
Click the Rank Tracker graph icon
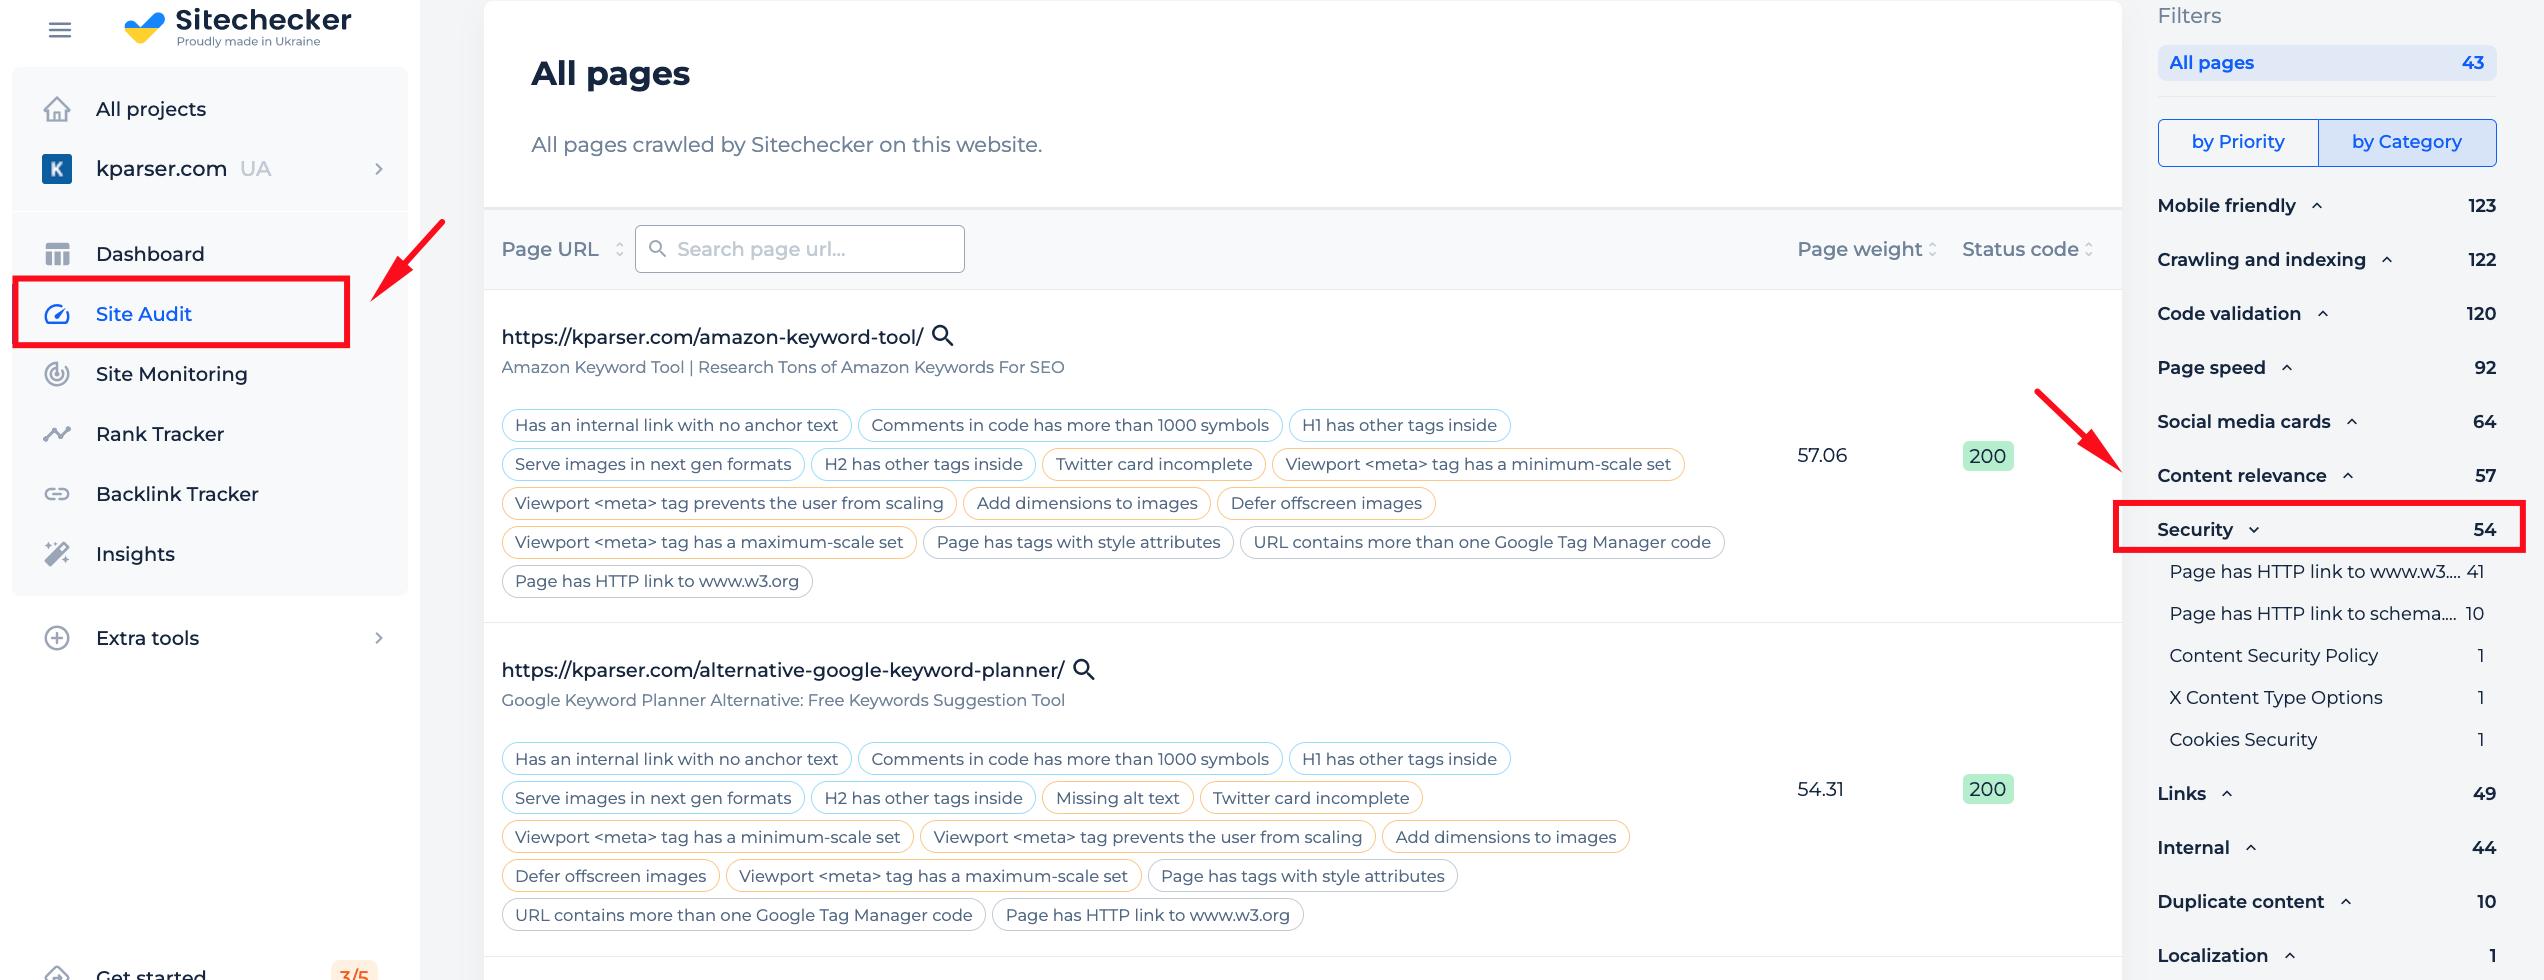click(57, 434)
